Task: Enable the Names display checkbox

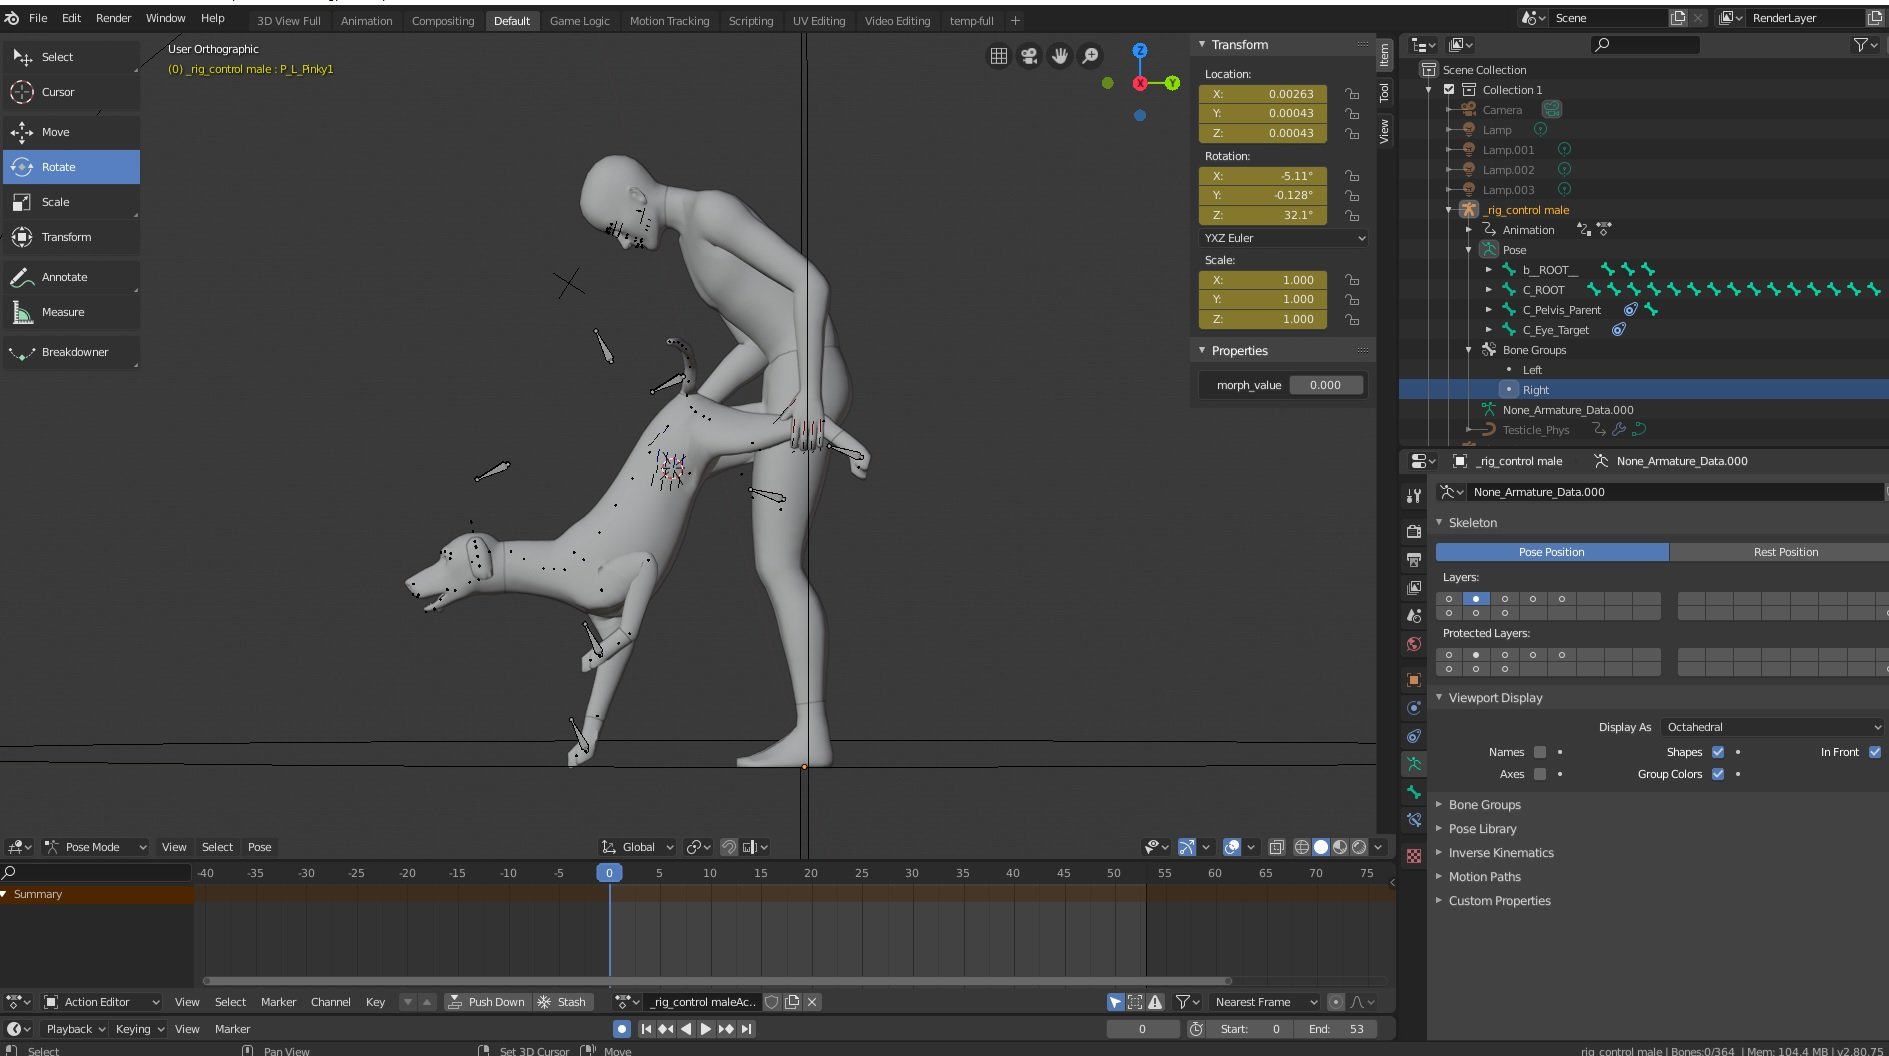Action: [1540, 752]
